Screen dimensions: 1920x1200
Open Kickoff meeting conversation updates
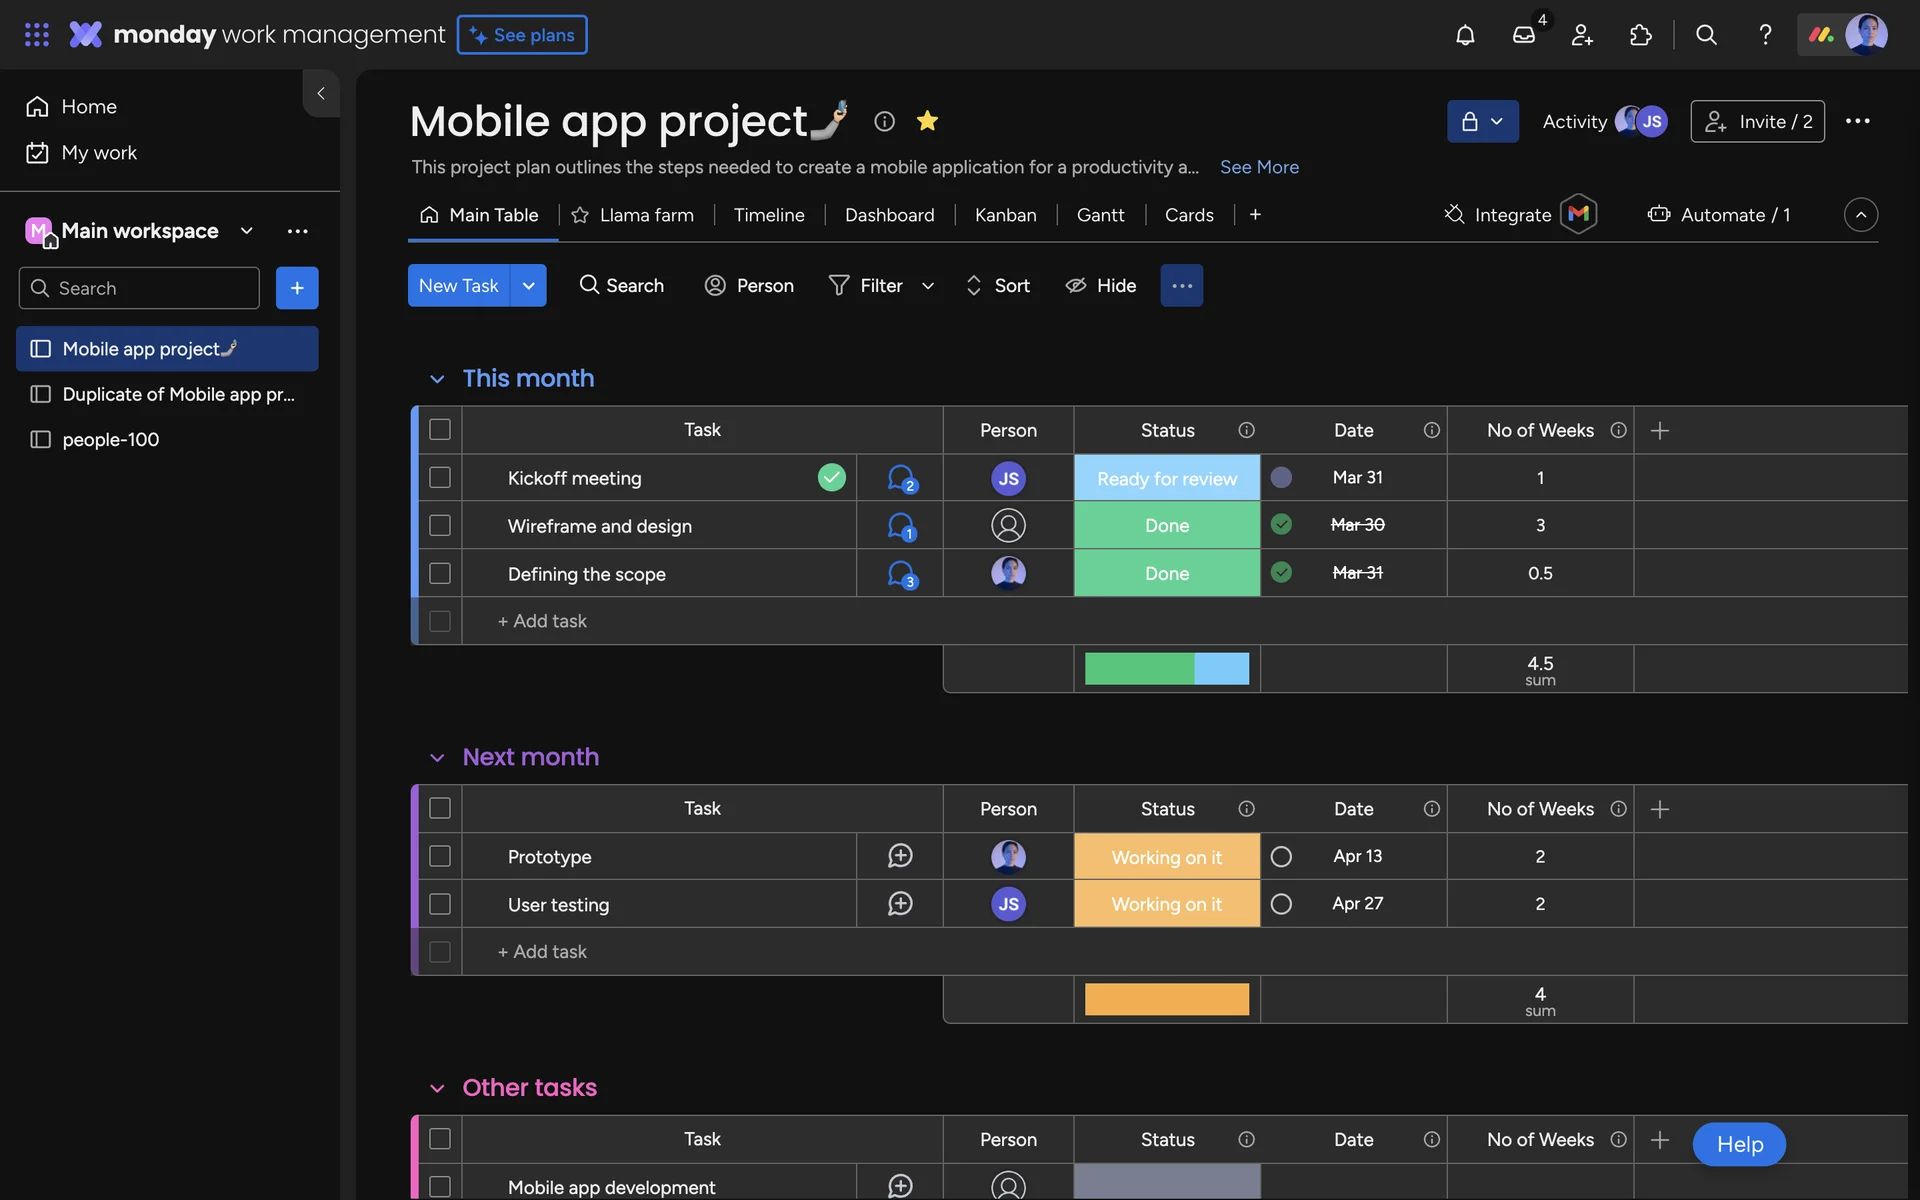click(901, 479)
